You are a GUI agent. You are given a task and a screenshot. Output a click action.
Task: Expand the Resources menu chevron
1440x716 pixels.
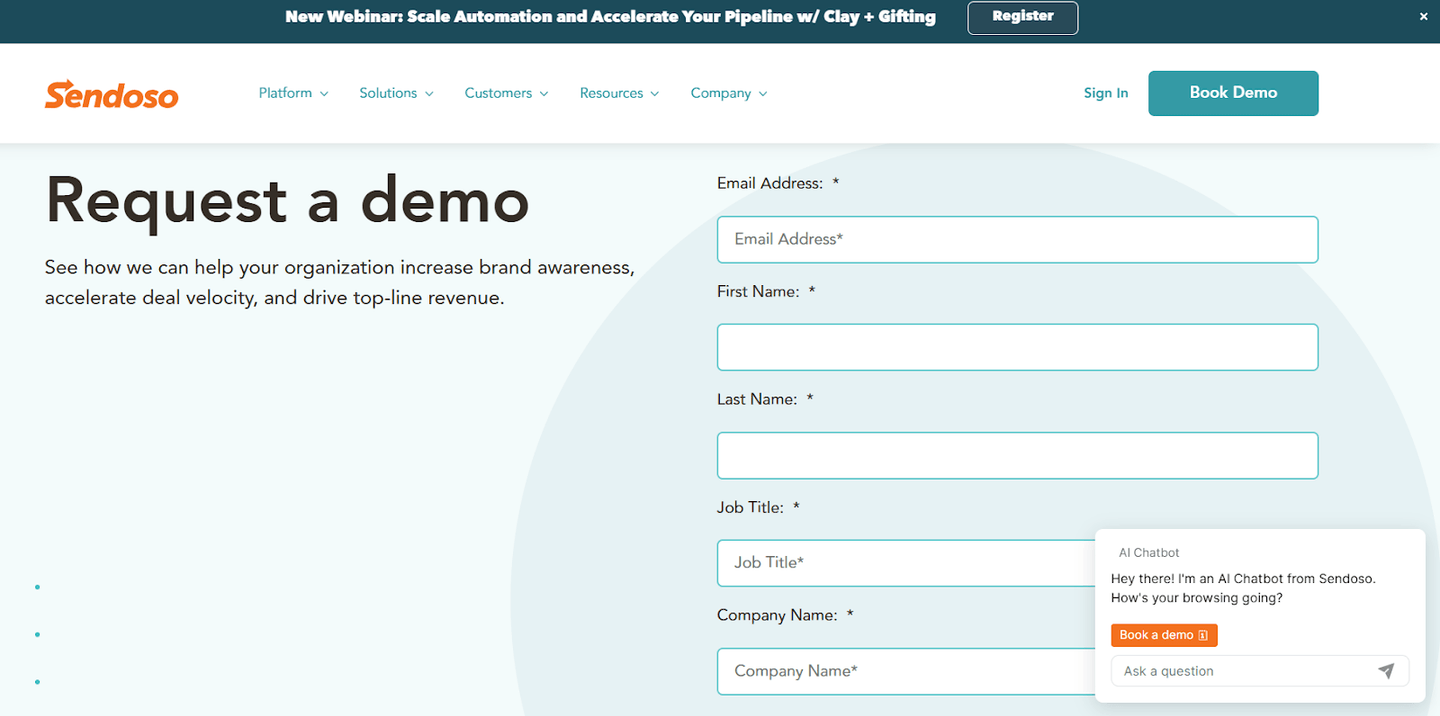[655, 94]
